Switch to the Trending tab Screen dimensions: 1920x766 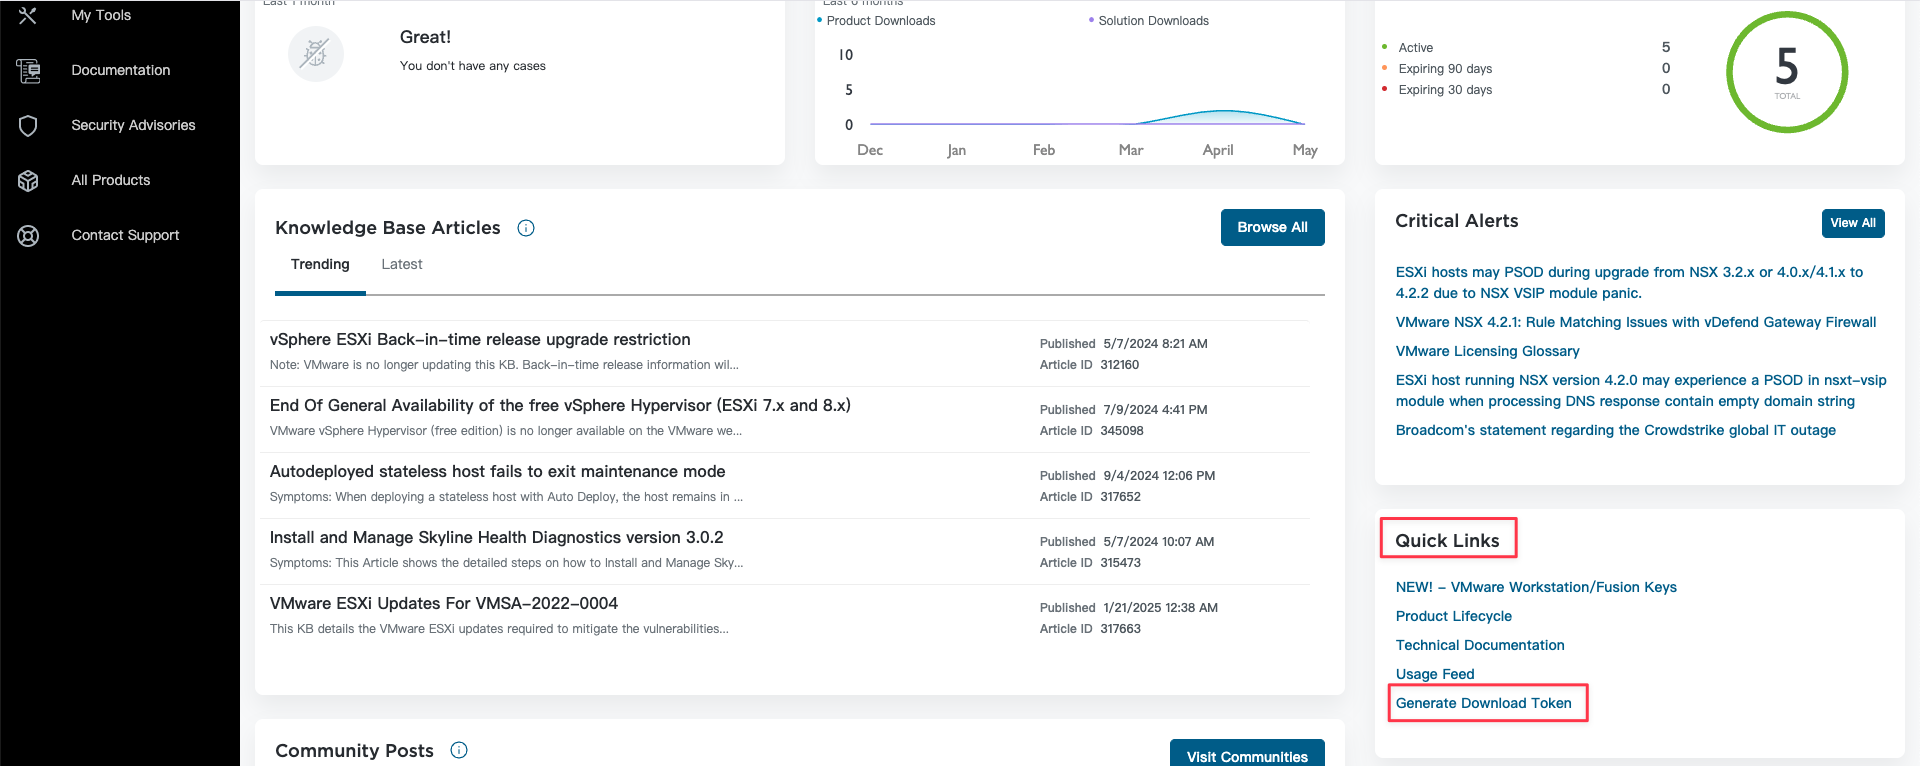[x=320, y=264]
